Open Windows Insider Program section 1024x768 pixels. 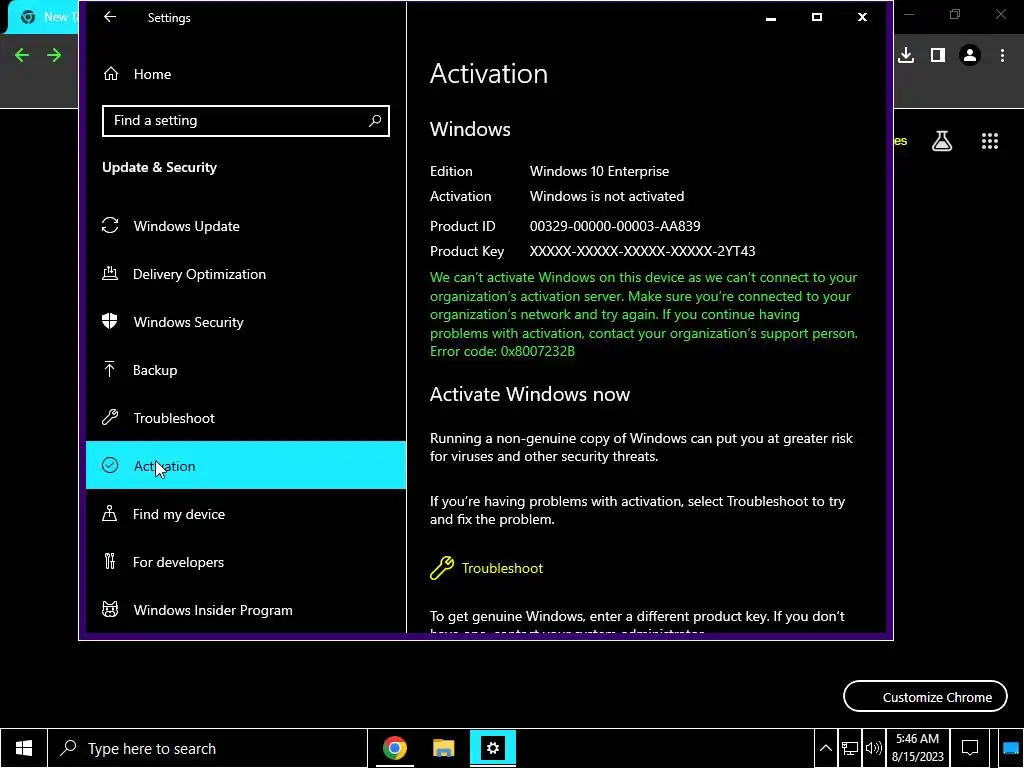[246, 610]
